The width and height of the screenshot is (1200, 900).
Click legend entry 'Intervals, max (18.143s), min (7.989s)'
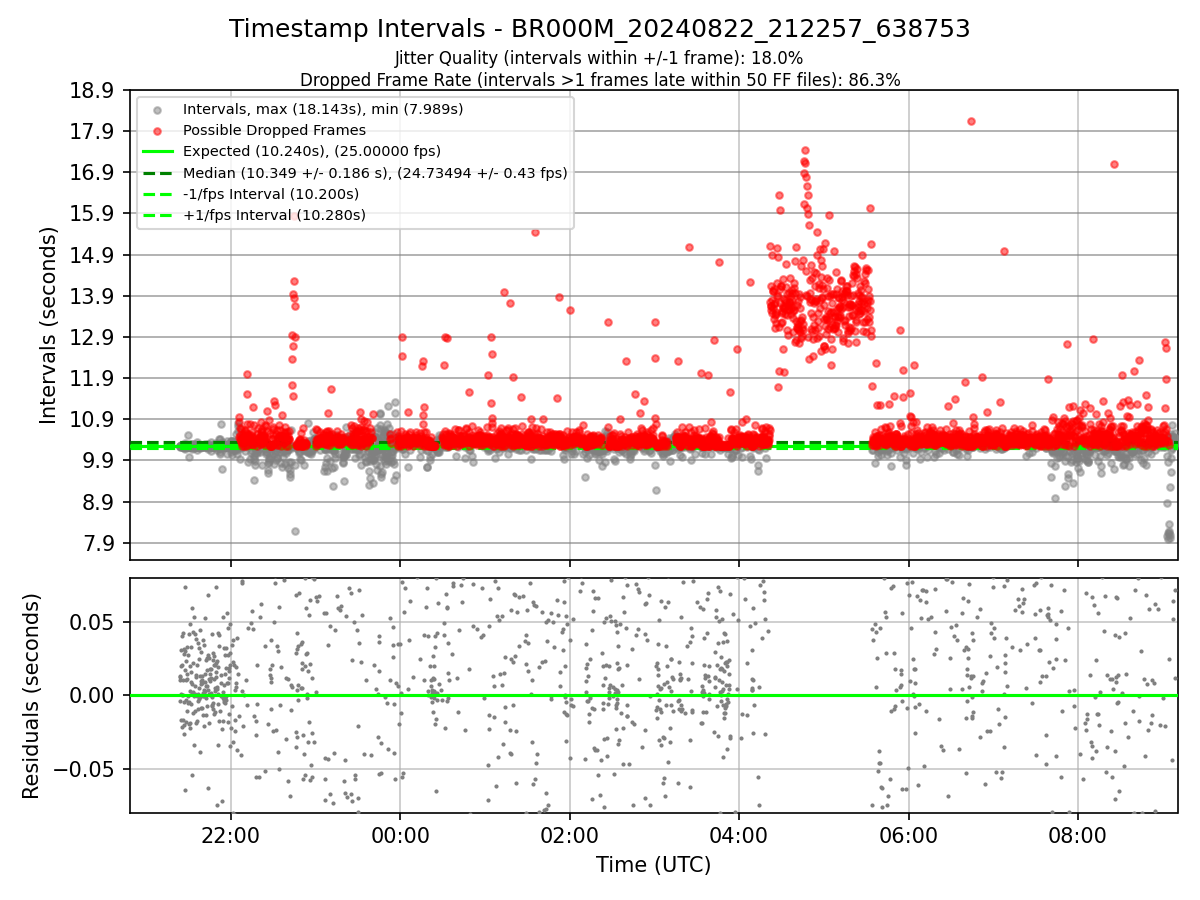323,109
